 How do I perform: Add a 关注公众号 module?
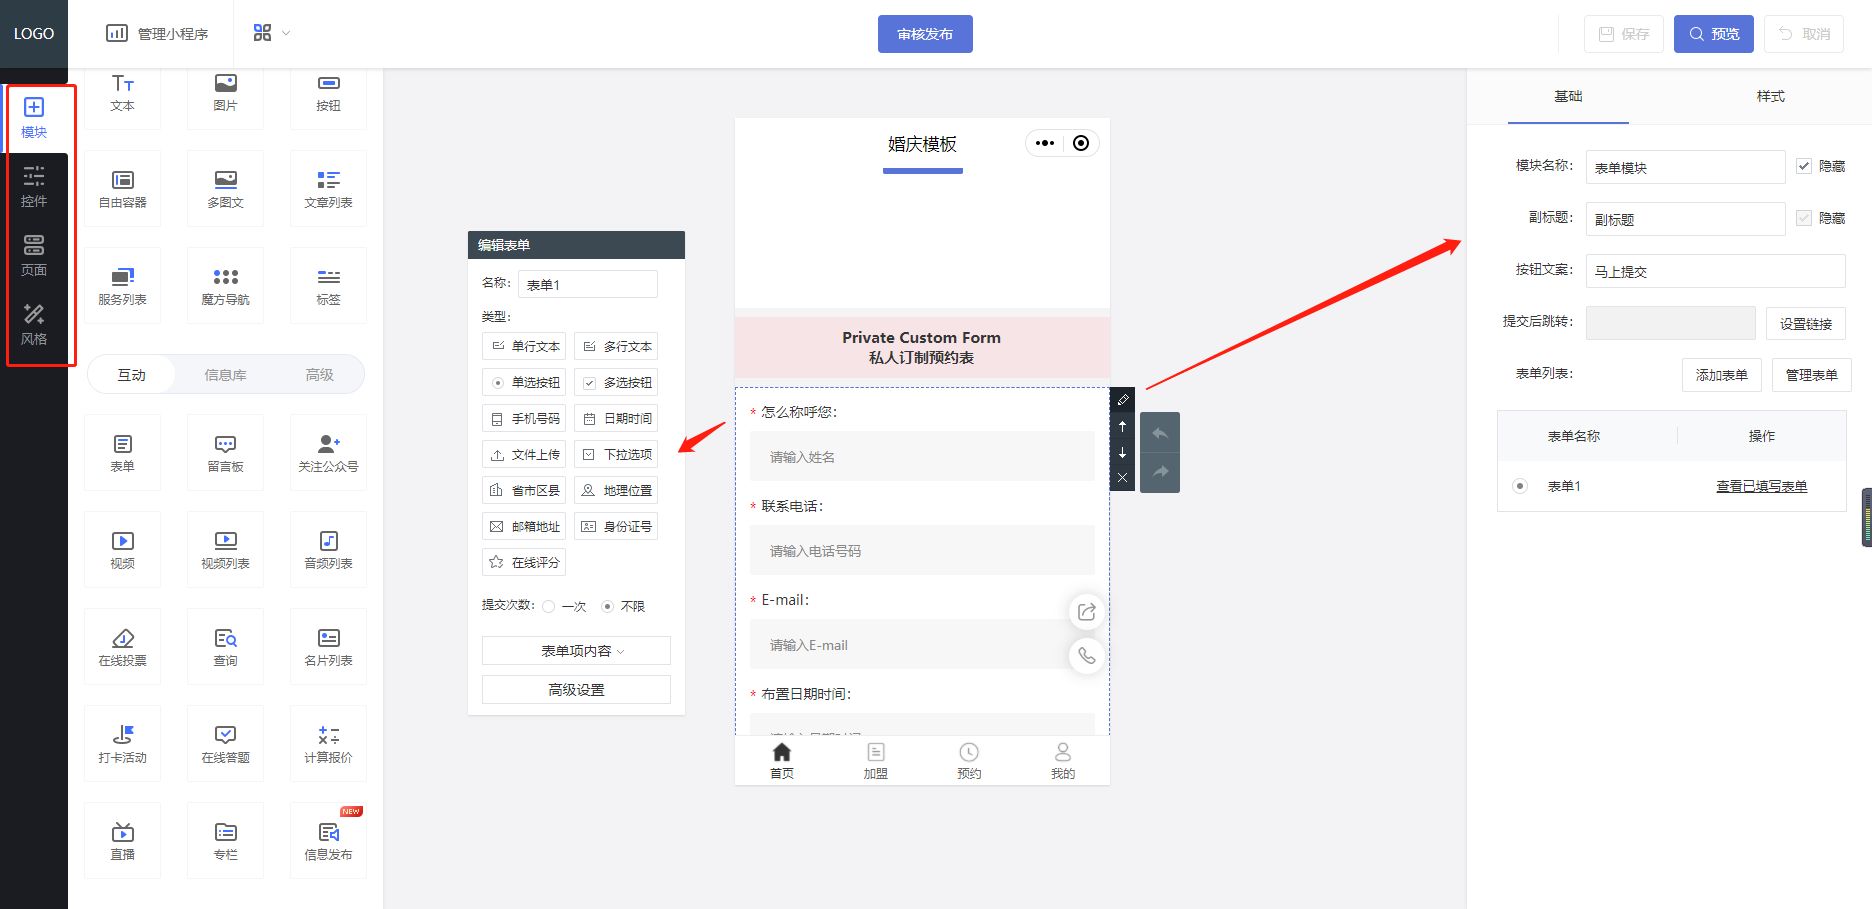(x=328, y=453)
